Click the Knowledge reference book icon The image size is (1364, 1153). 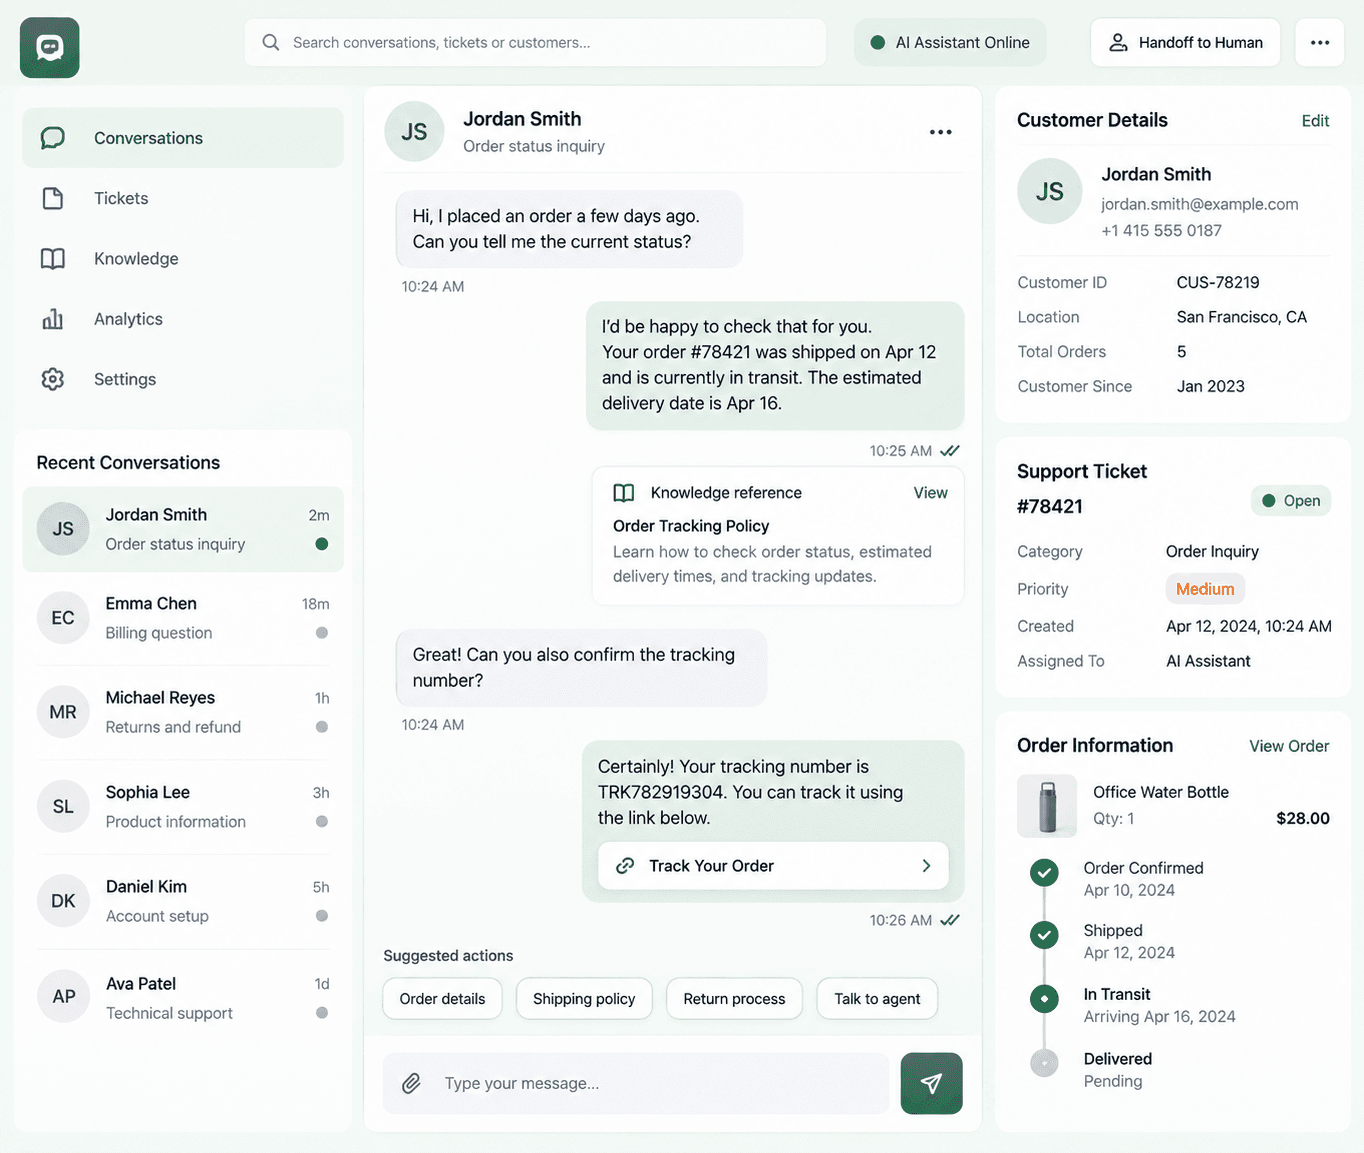click(x=624, y=493)
